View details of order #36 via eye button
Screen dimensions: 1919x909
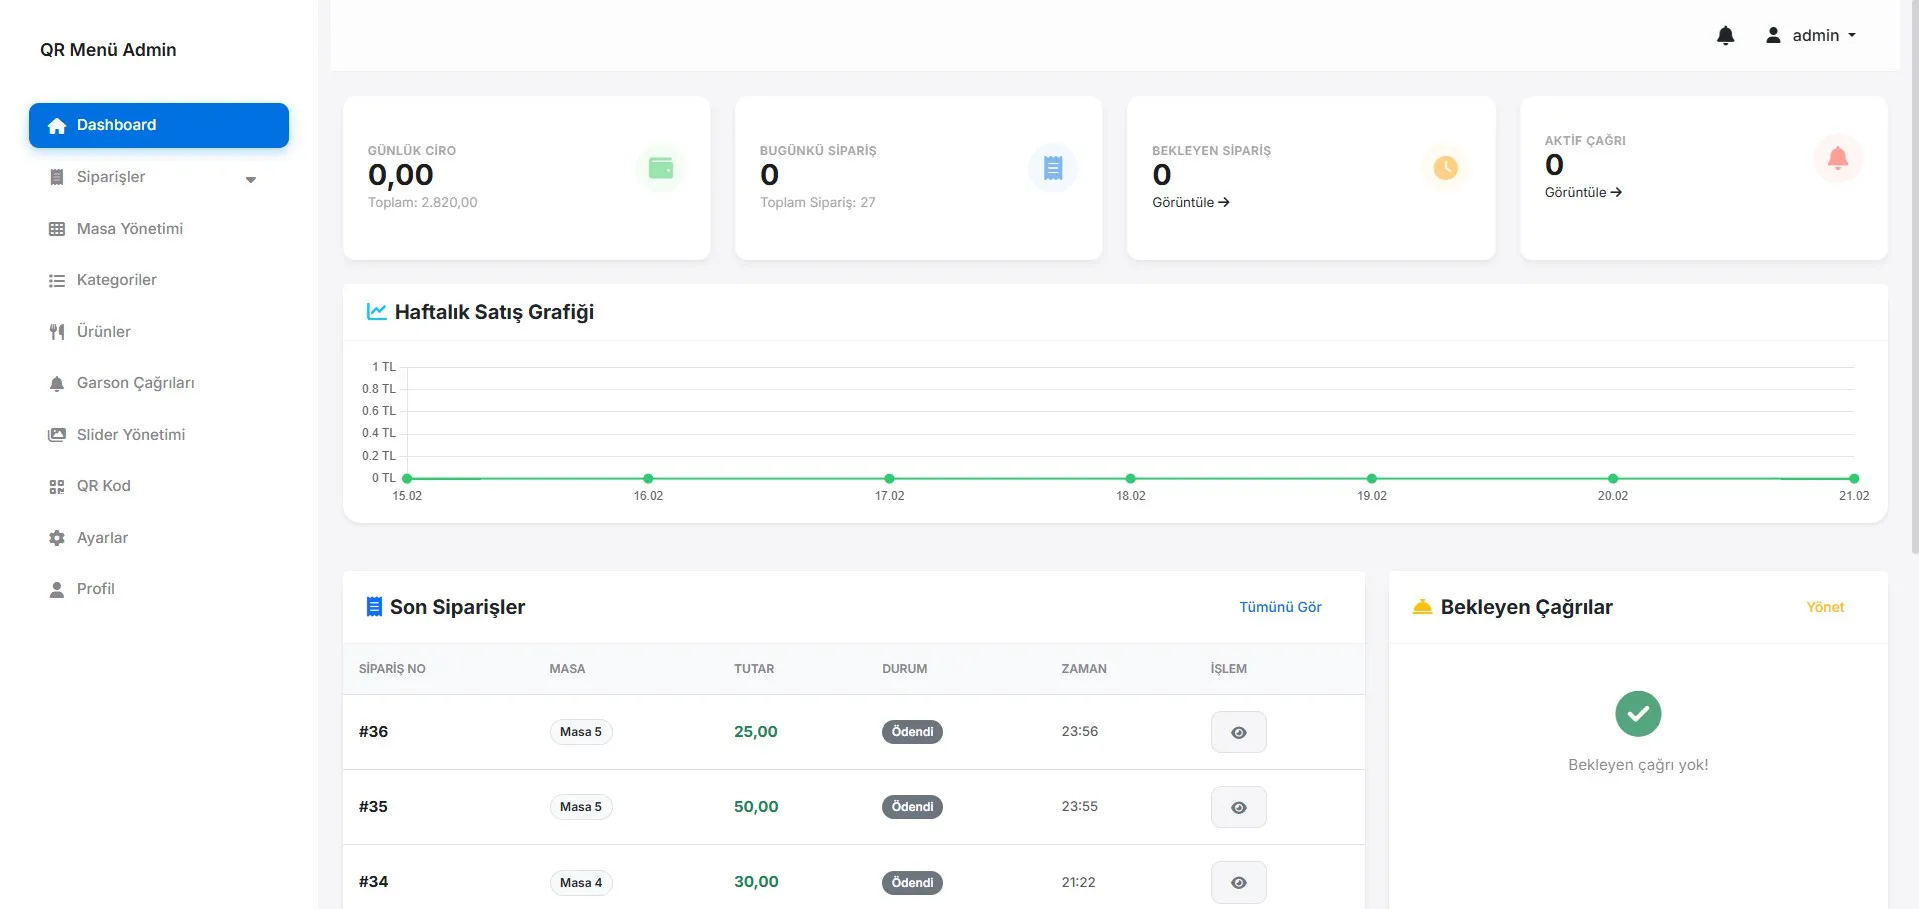click(1238, 732)
